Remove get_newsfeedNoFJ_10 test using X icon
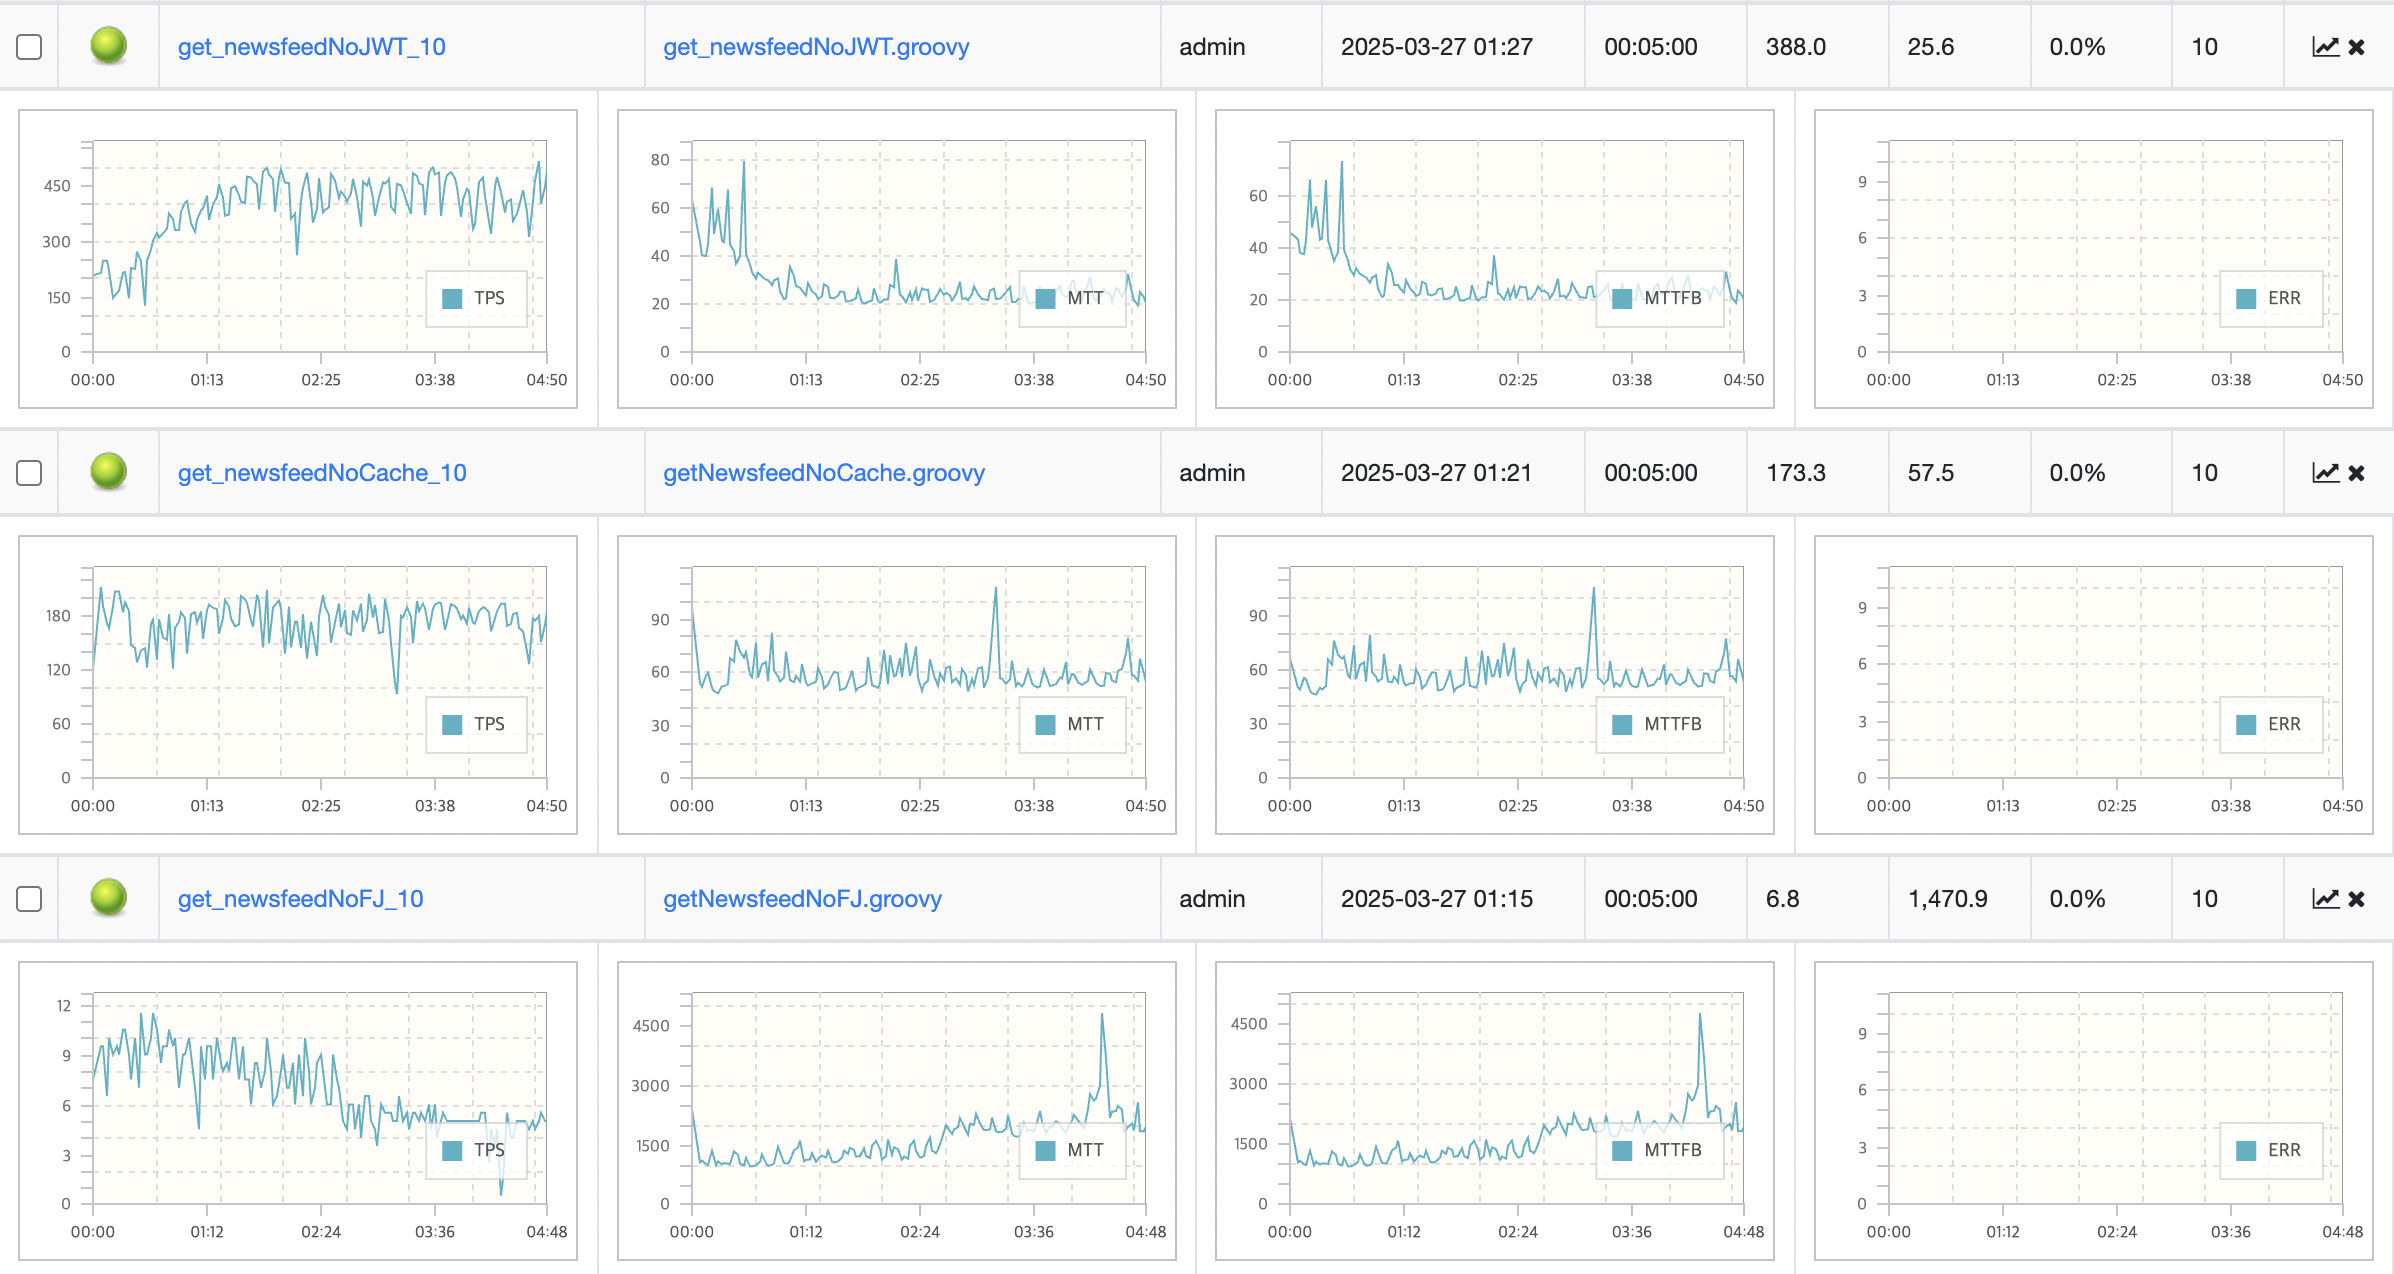The width and height of the screenshot is (2394, 1274). [x=2357, y=899]
